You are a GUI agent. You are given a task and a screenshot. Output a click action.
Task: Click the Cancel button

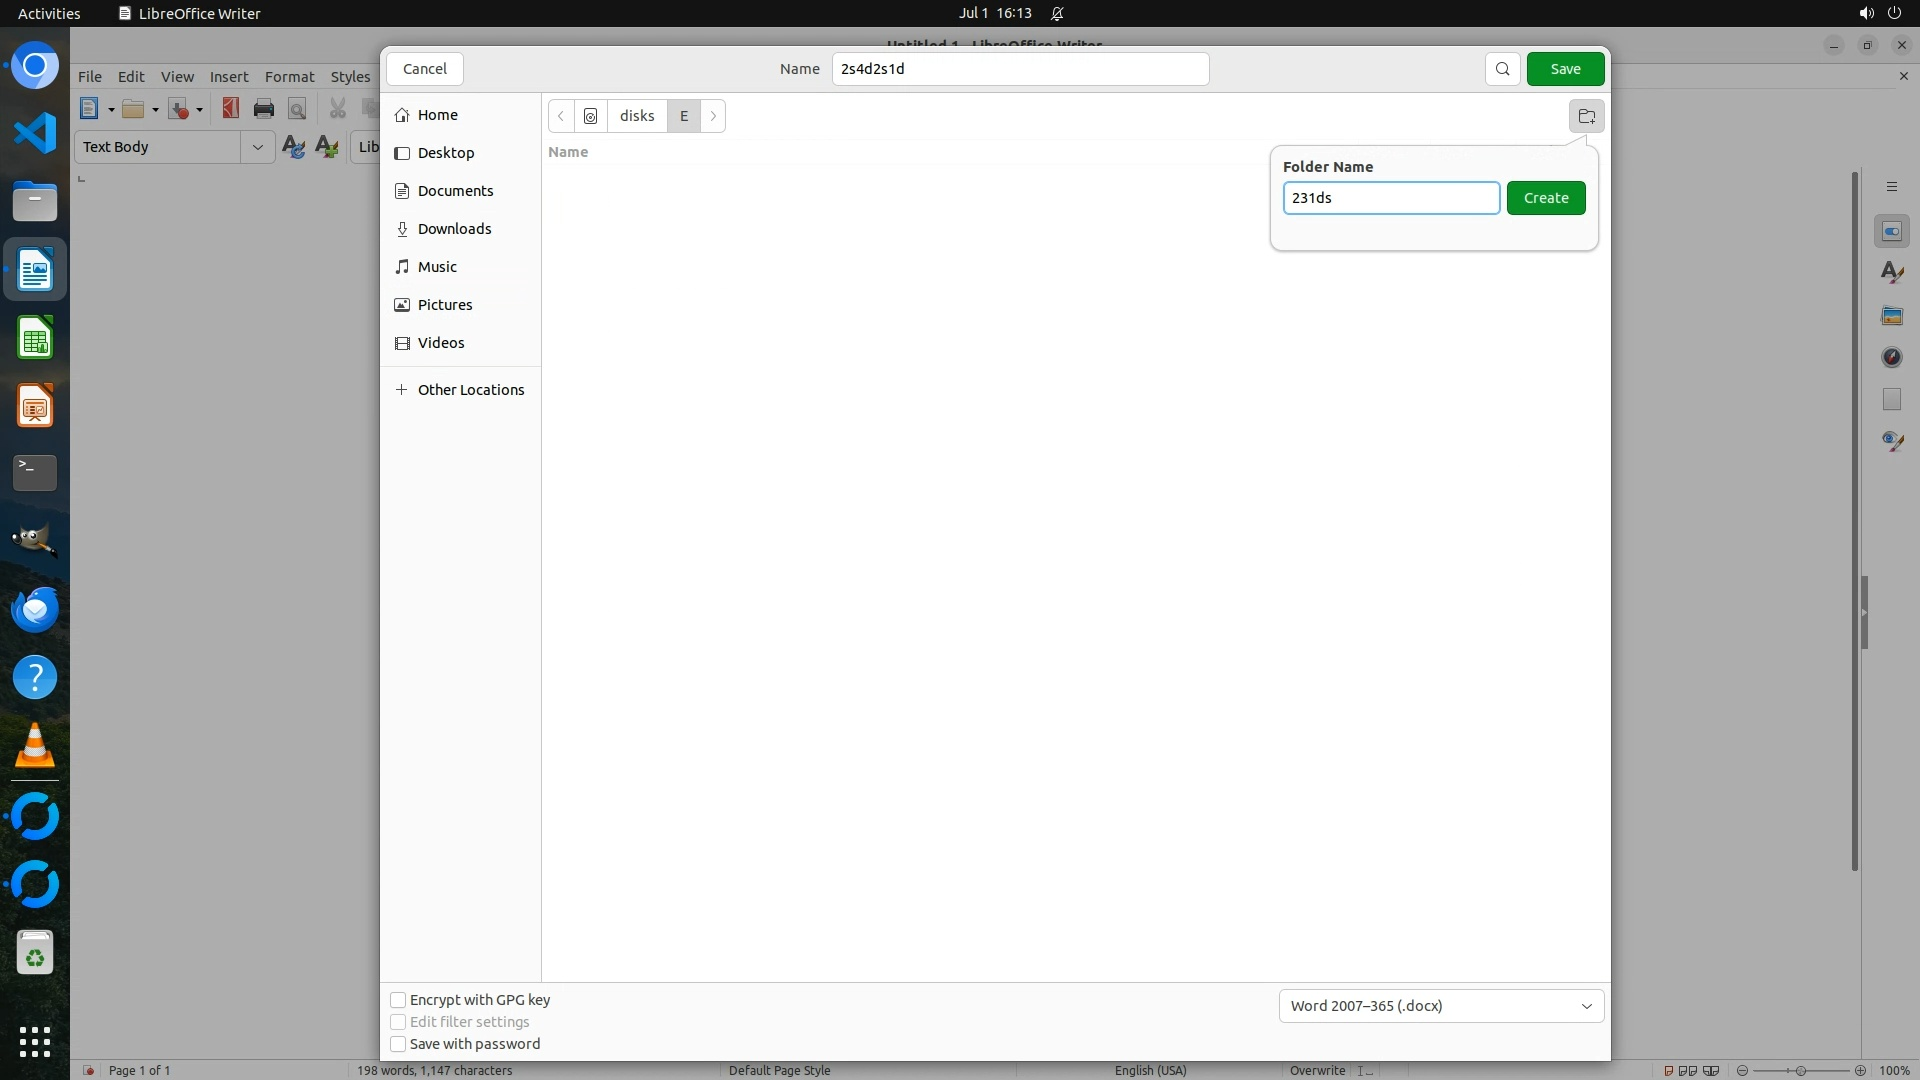coord(425,69)
